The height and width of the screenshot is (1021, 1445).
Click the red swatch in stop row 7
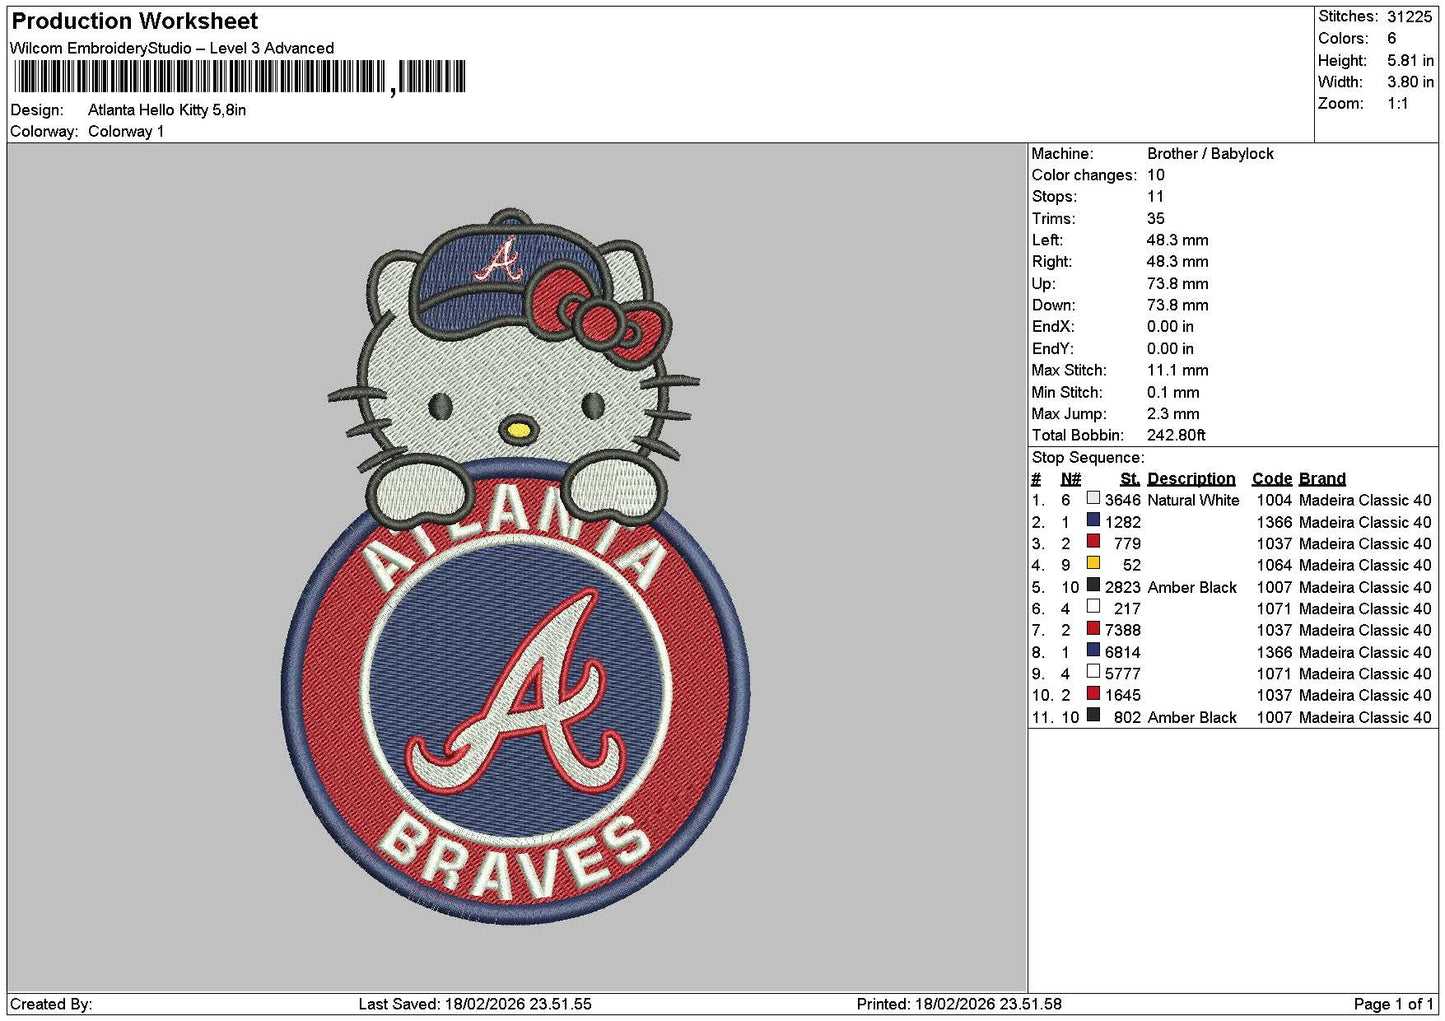1093,628
